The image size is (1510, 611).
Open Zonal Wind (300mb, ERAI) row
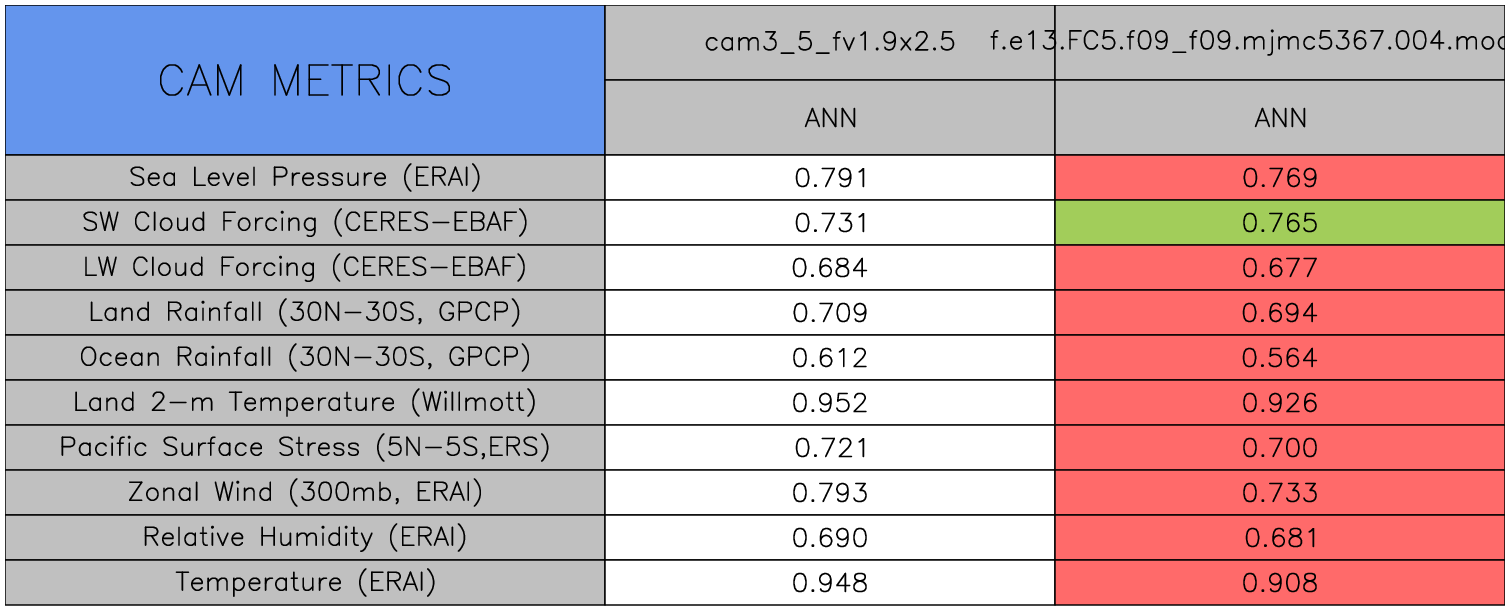coord(305,493)
